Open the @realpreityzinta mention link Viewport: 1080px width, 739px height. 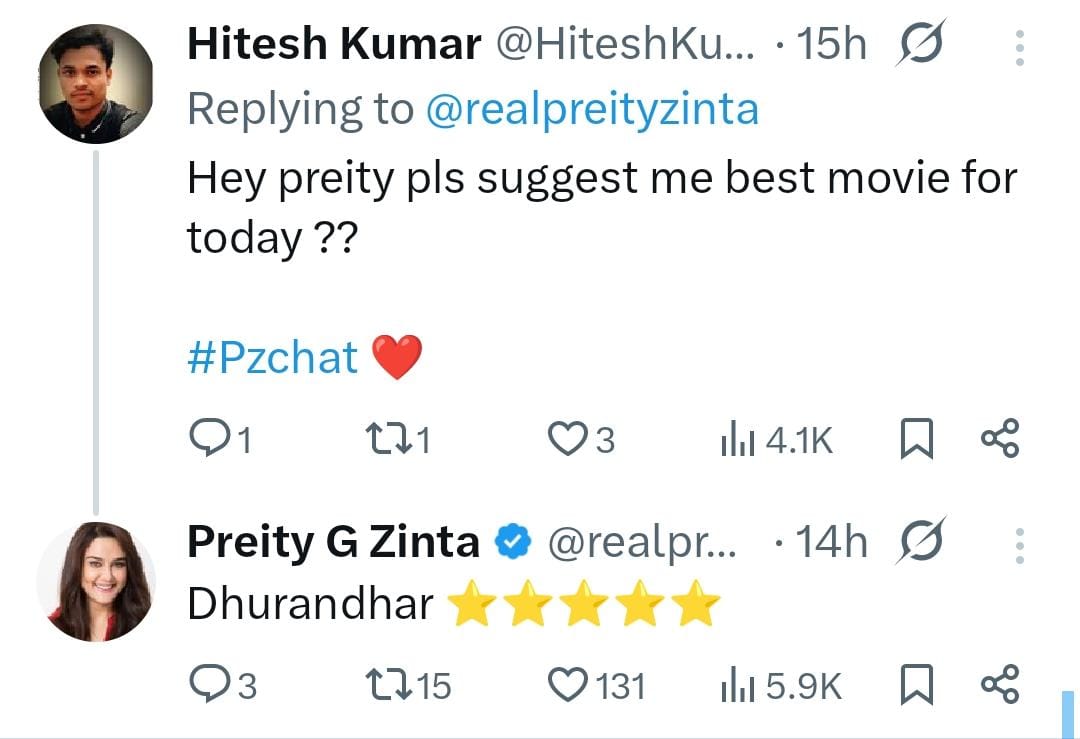[x=592, y=110]
